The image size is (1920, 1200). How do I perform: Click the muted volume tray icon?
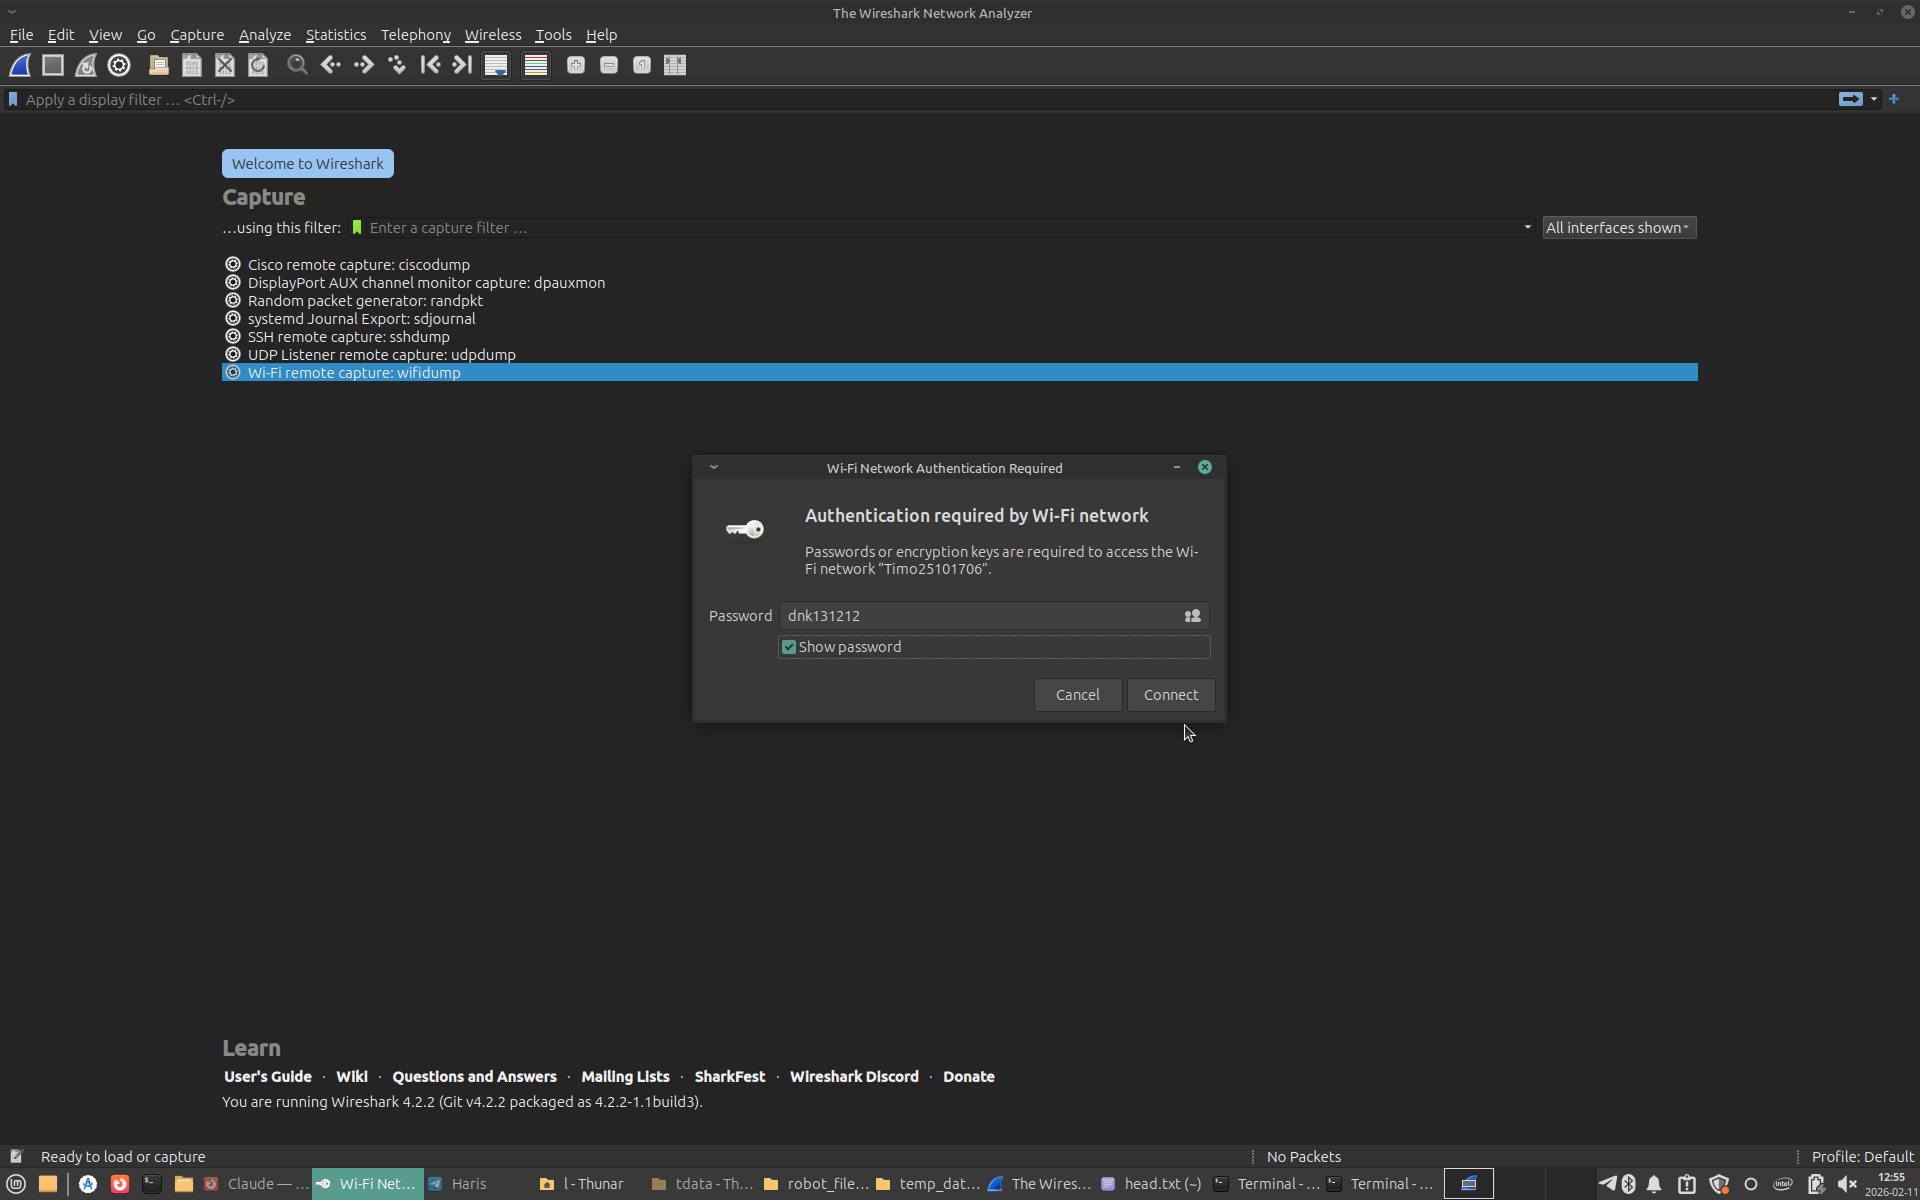click(1847, 1184)
